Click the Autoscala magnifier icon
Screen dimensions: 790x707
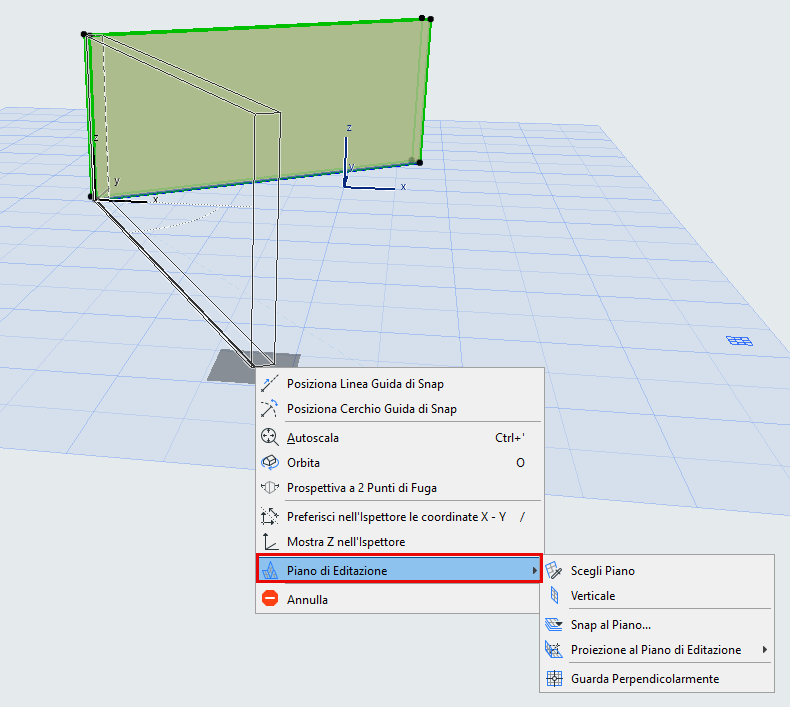click(270, 437)
